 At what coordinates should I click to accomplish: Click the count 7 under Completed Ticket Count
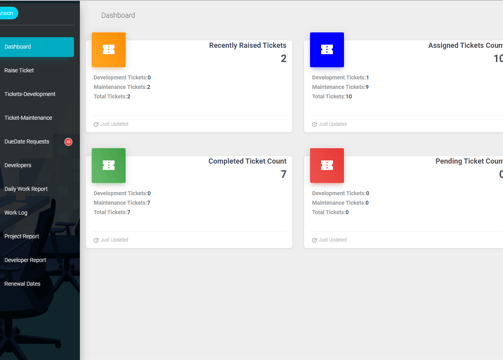(283, 174)
